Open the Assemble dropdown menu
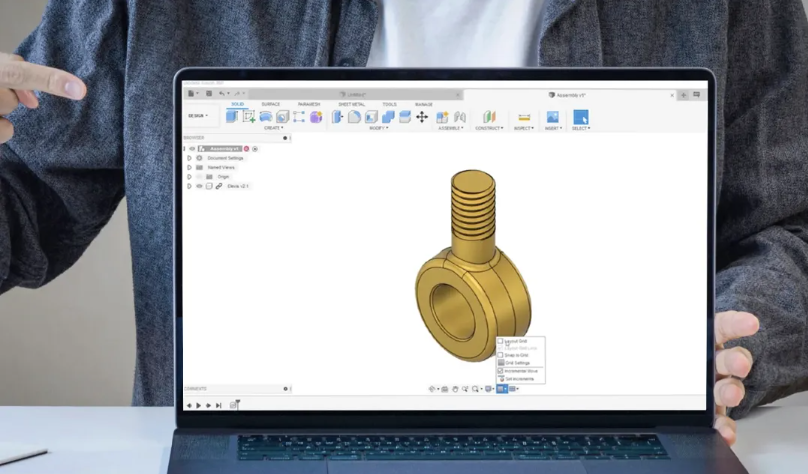Viewport: 808px width, 474px height. [x=451, y=128]
